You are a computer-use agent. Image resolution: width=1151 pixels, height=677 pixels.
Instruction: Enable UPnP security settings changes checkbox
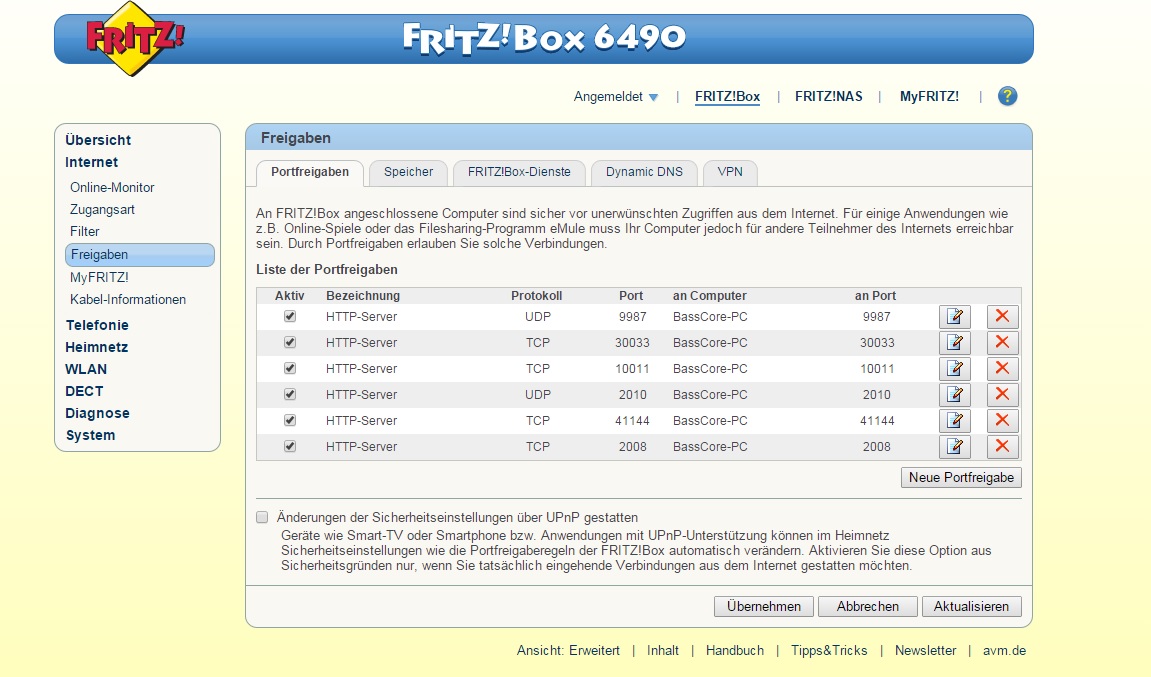[x=262, y=518]
